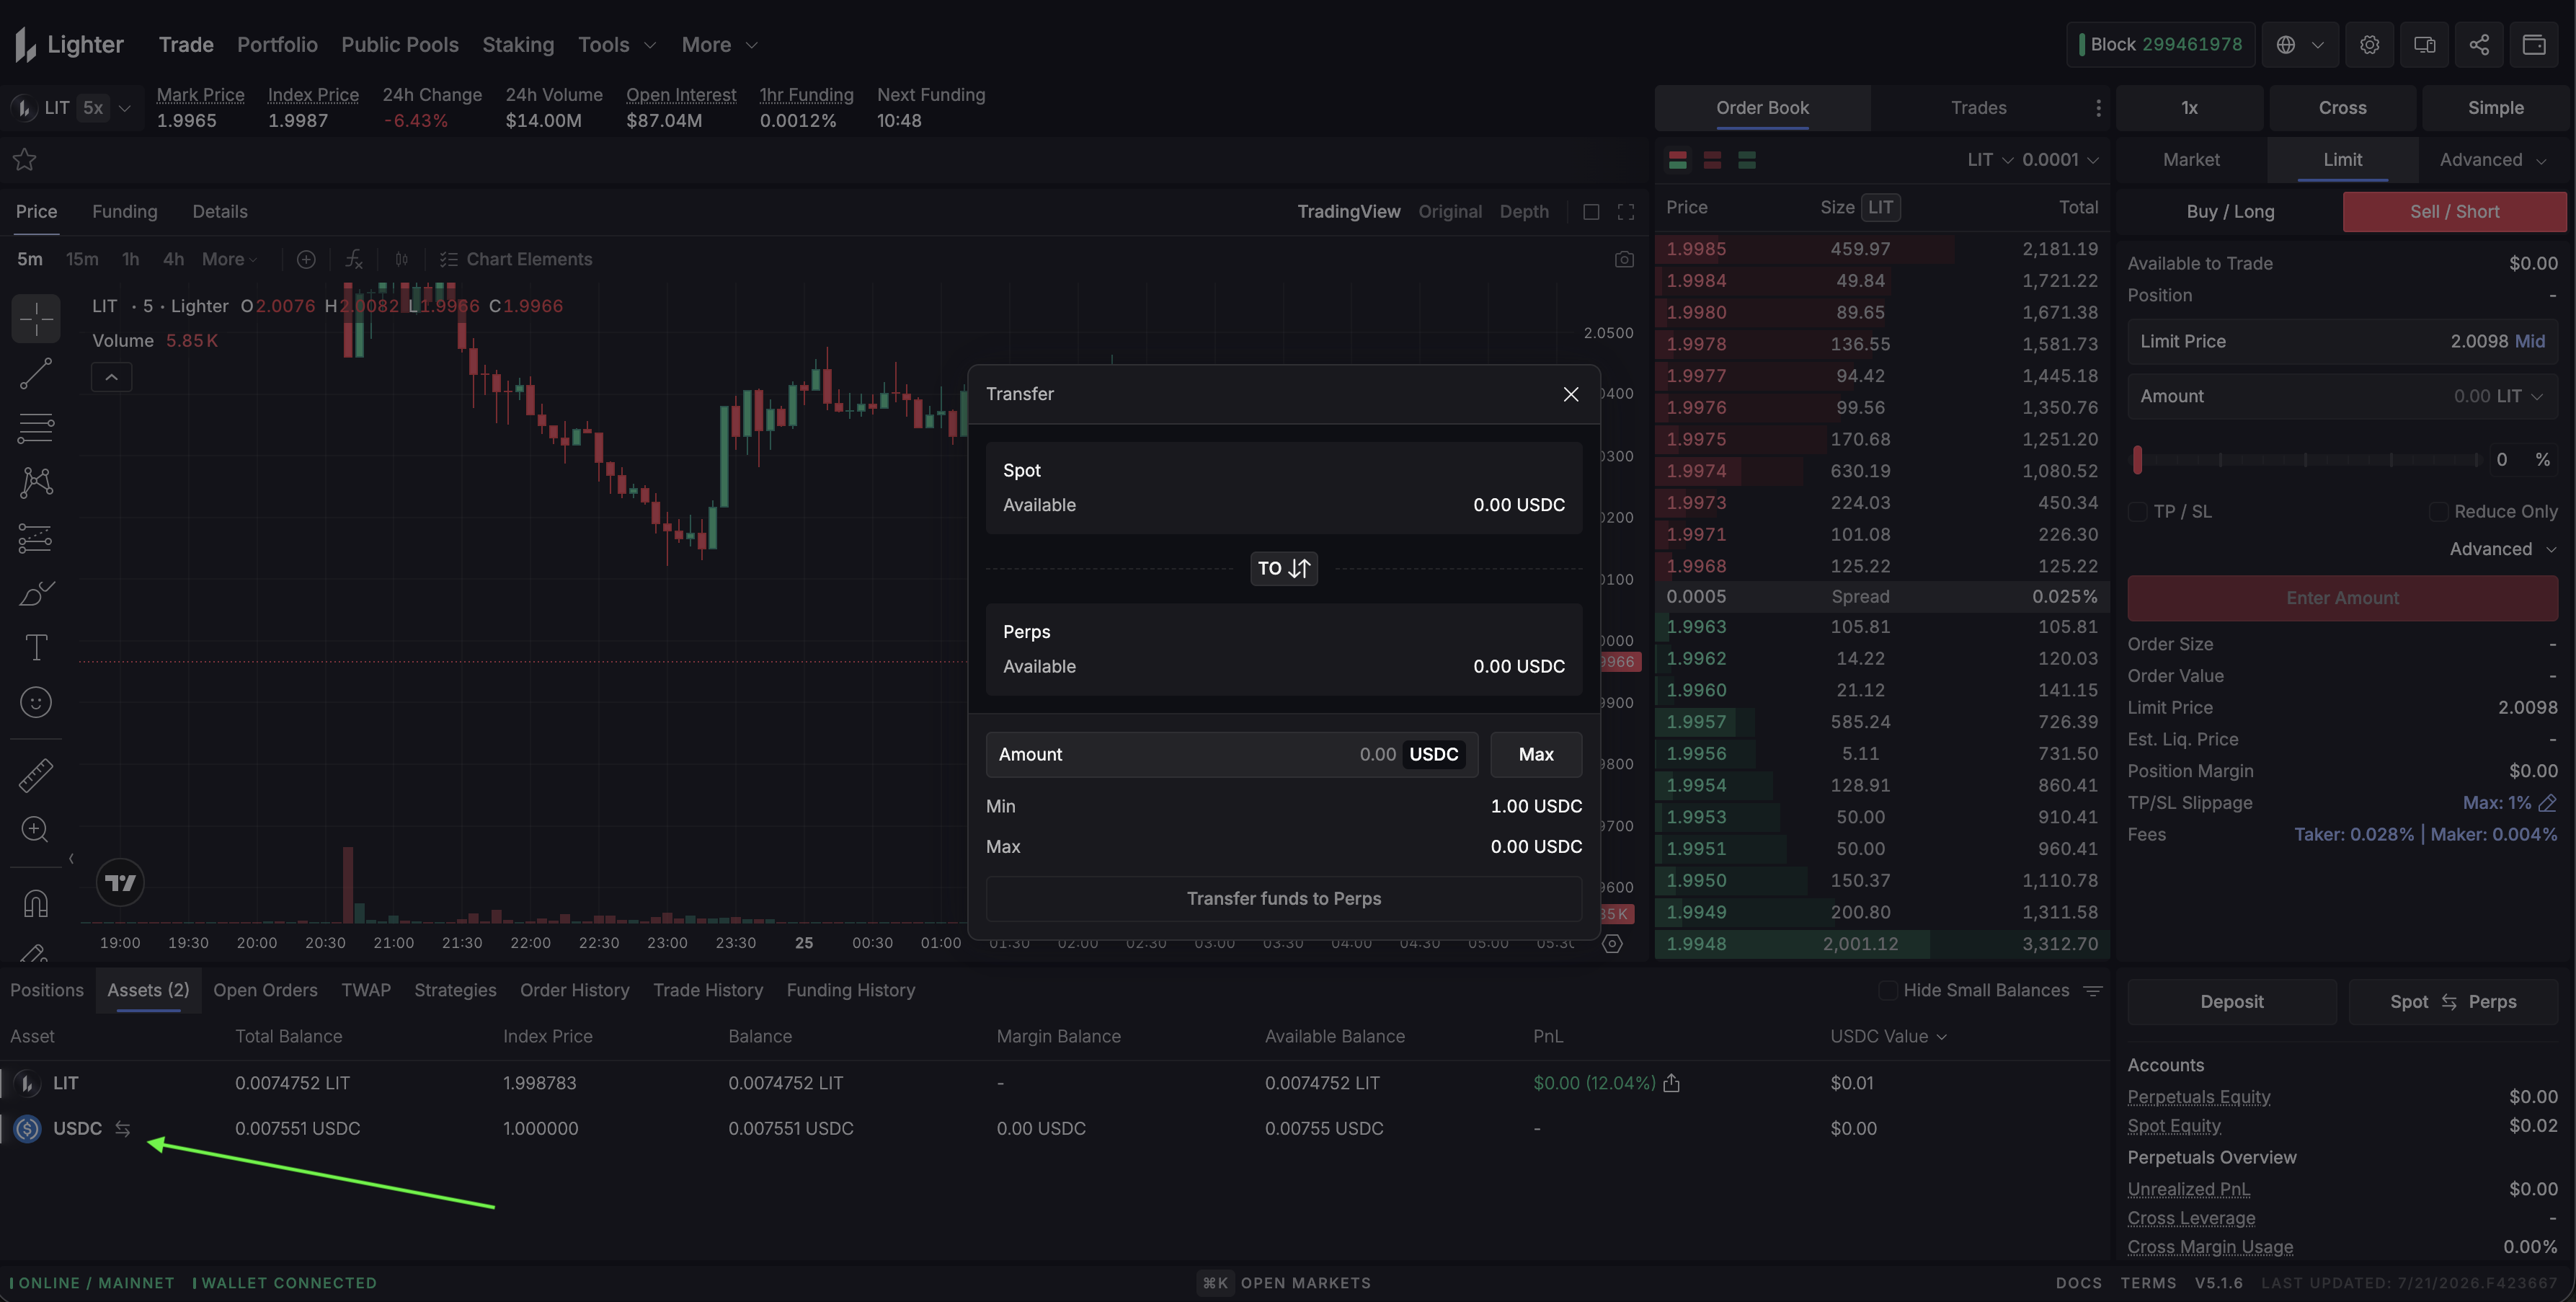Open the emoji icons tool
2576x1302 pixels.
click(36, 703)
